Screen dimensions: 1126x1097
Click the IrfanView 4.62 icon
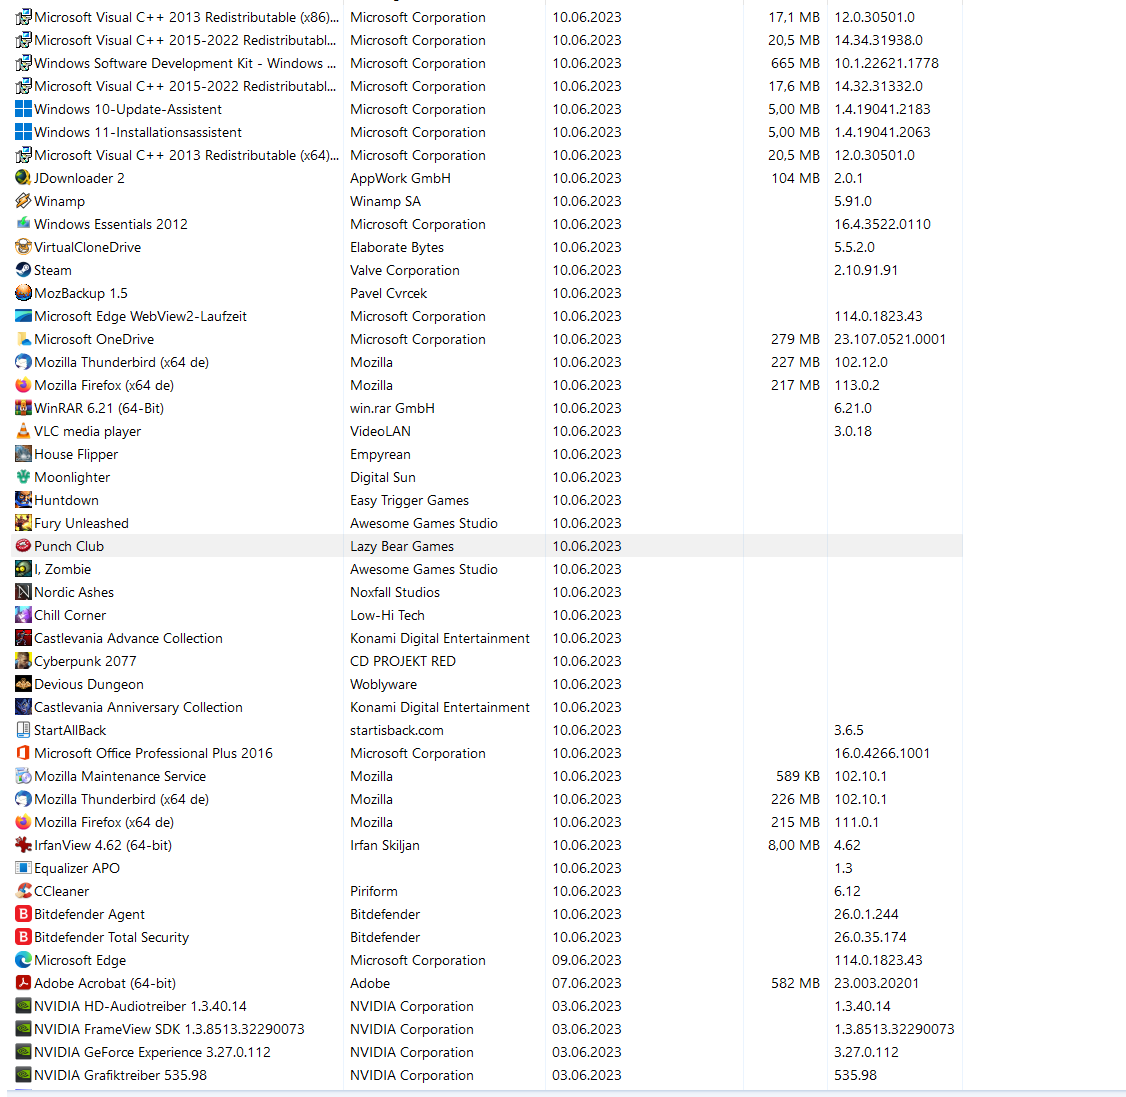click(23, 844)
